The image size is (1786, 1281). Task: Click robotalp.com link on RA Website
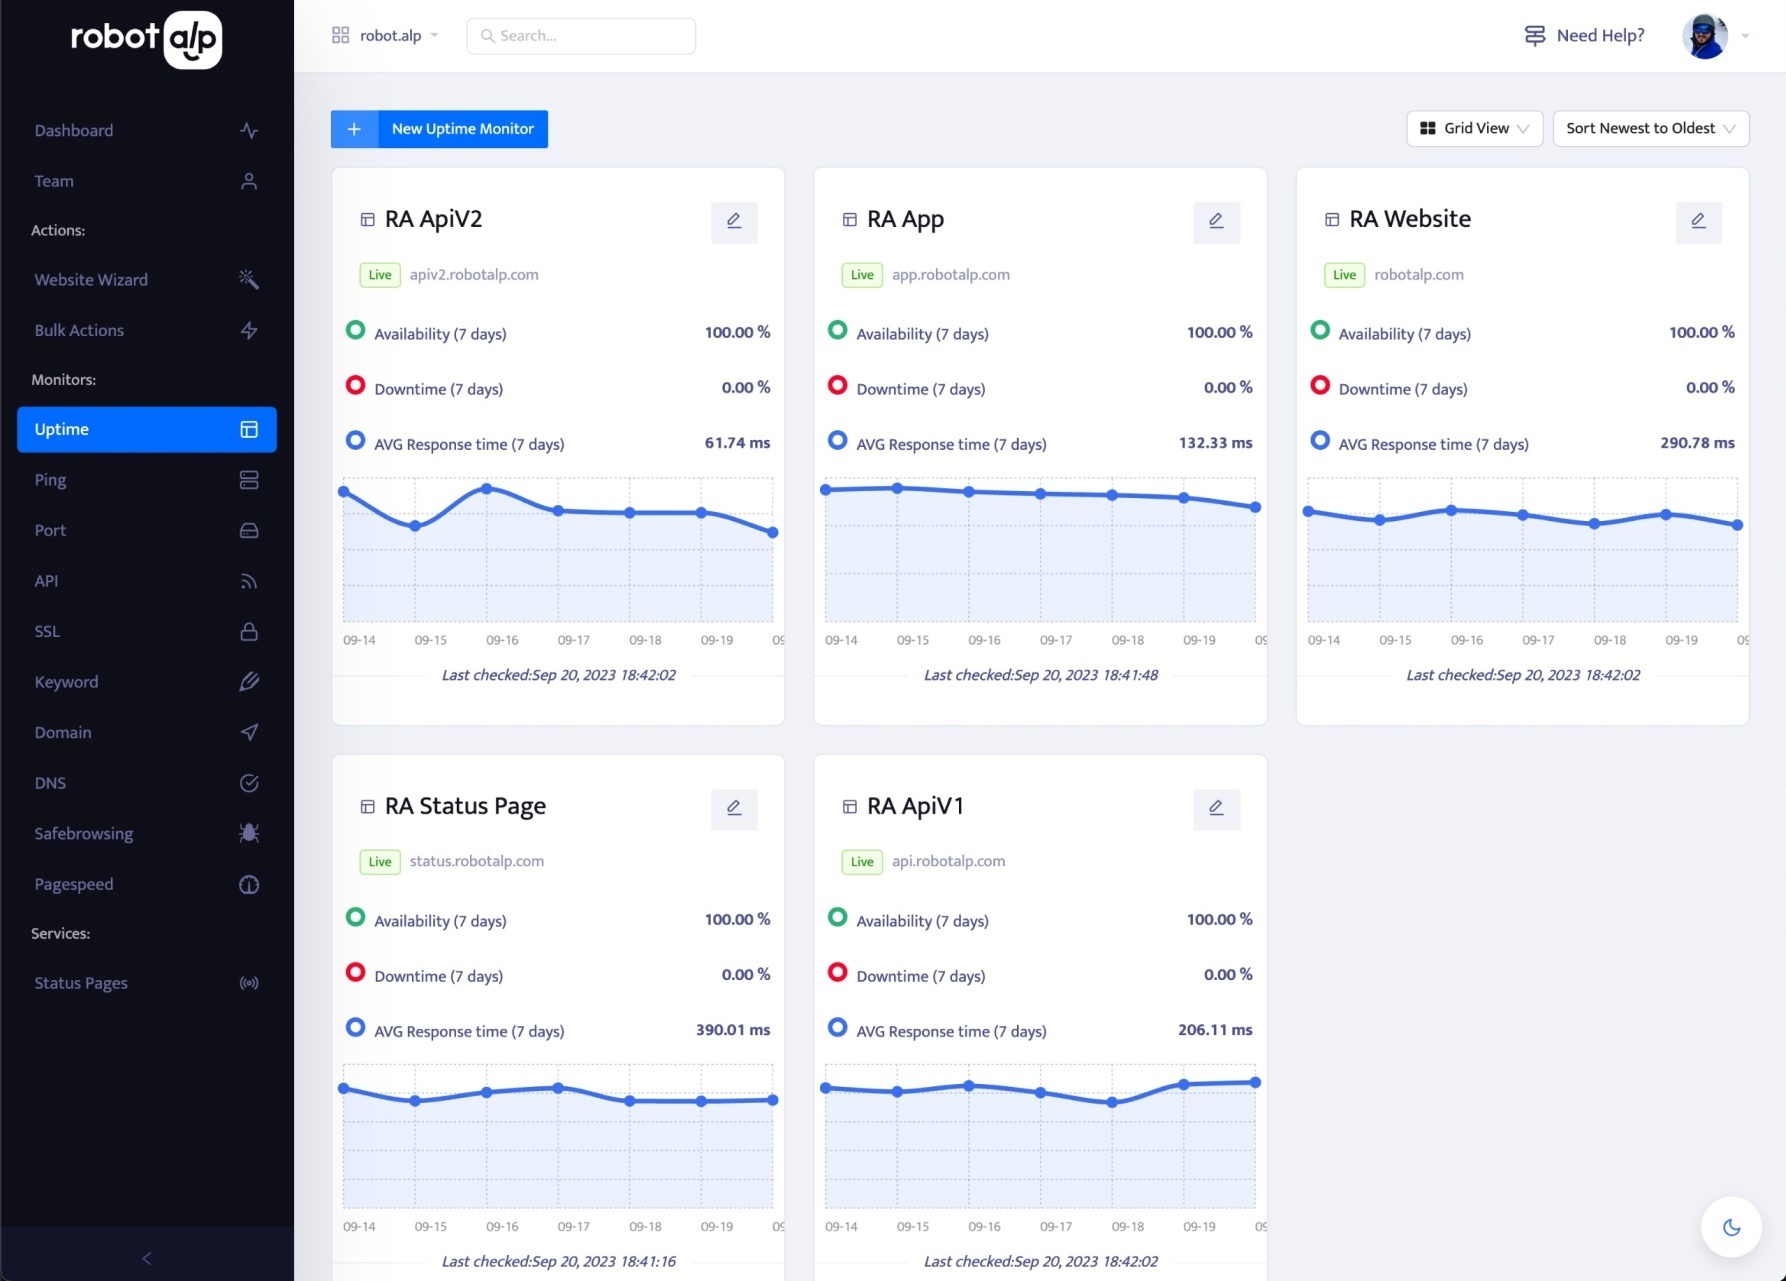(x=1419, y=274)
